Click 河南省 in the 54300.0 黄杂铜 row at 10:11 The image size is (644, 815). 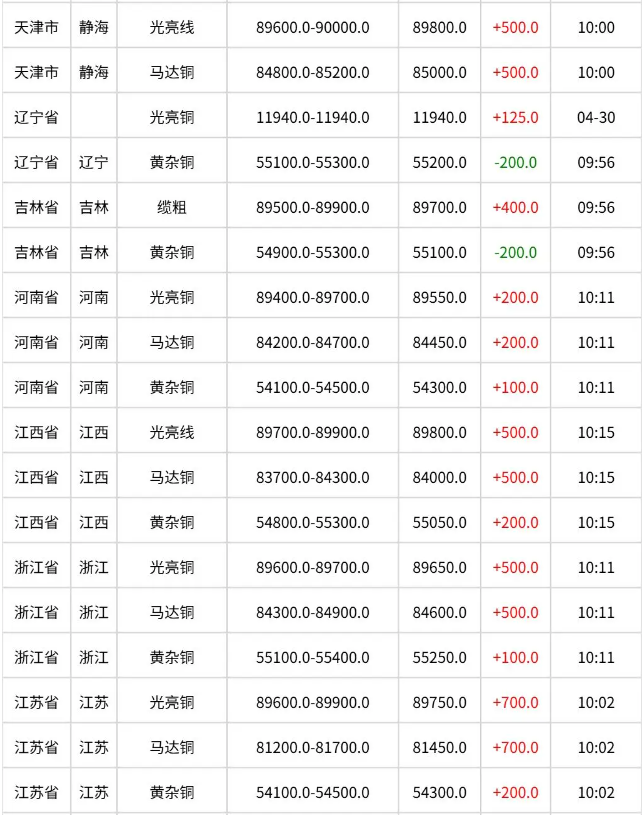coord(36,388)
